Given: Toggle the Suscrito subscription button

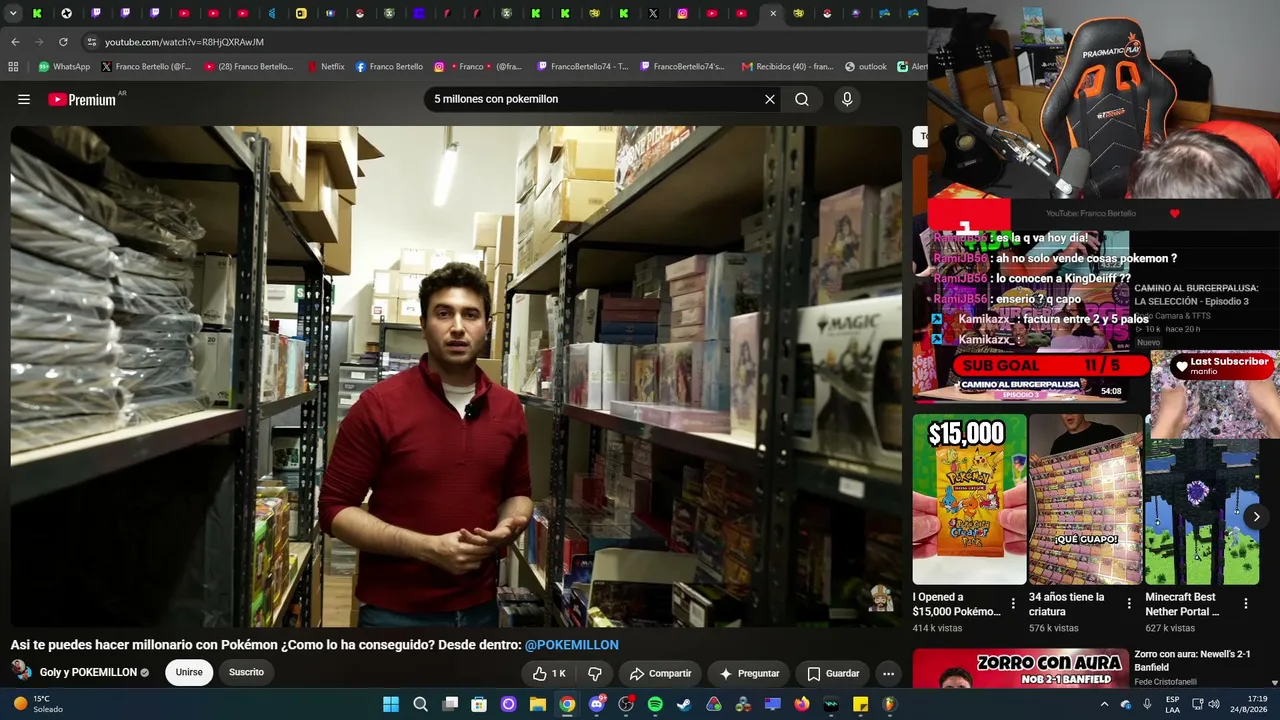Looking at the screenshot, I should [x=246, y=672].
